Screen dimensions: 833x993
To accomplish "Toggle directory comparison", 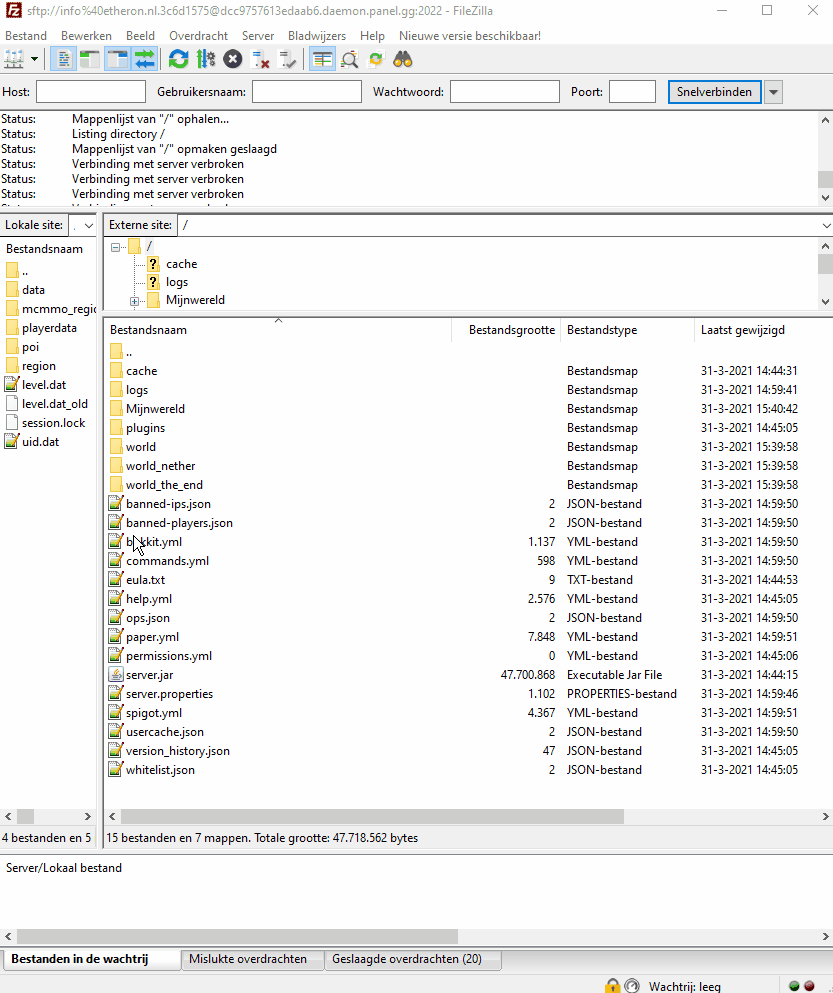I will [349, 59].
